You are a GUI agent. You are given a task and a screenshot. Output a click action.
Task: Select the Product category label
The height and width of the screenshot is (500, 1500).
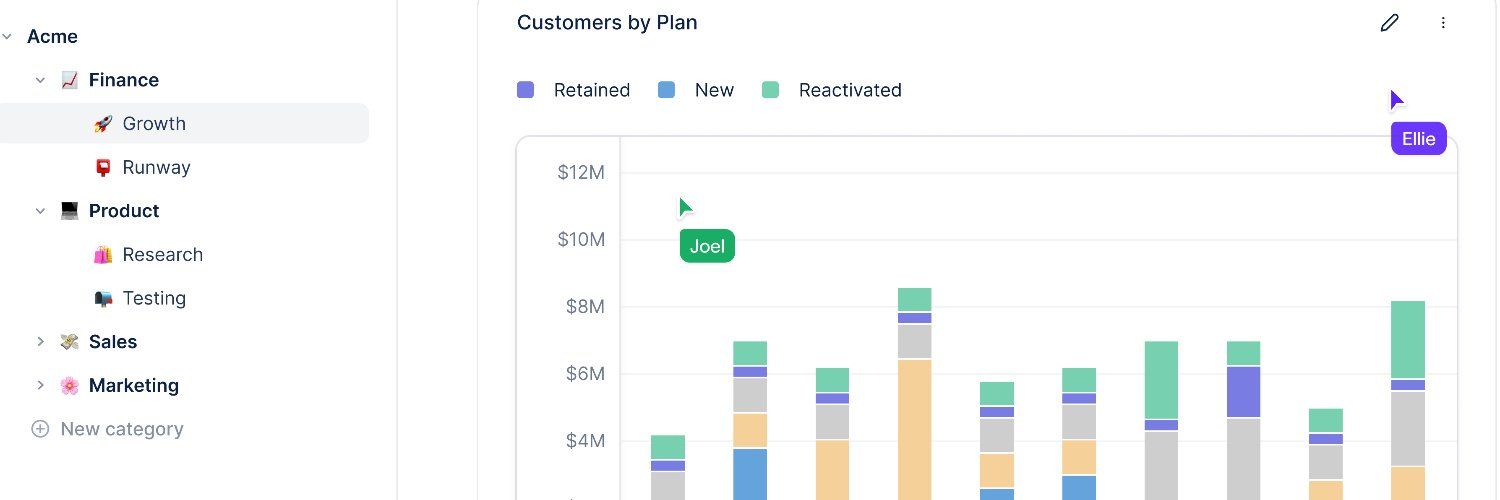pyautogui.click(x=124, y=211)
